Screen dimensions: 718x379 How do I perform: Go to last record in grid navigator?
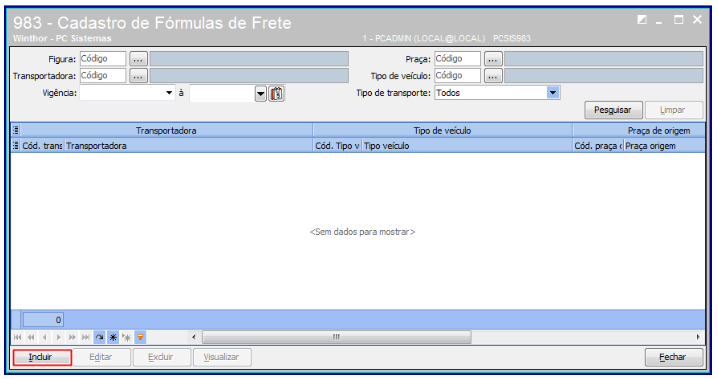tap(86, 337)
